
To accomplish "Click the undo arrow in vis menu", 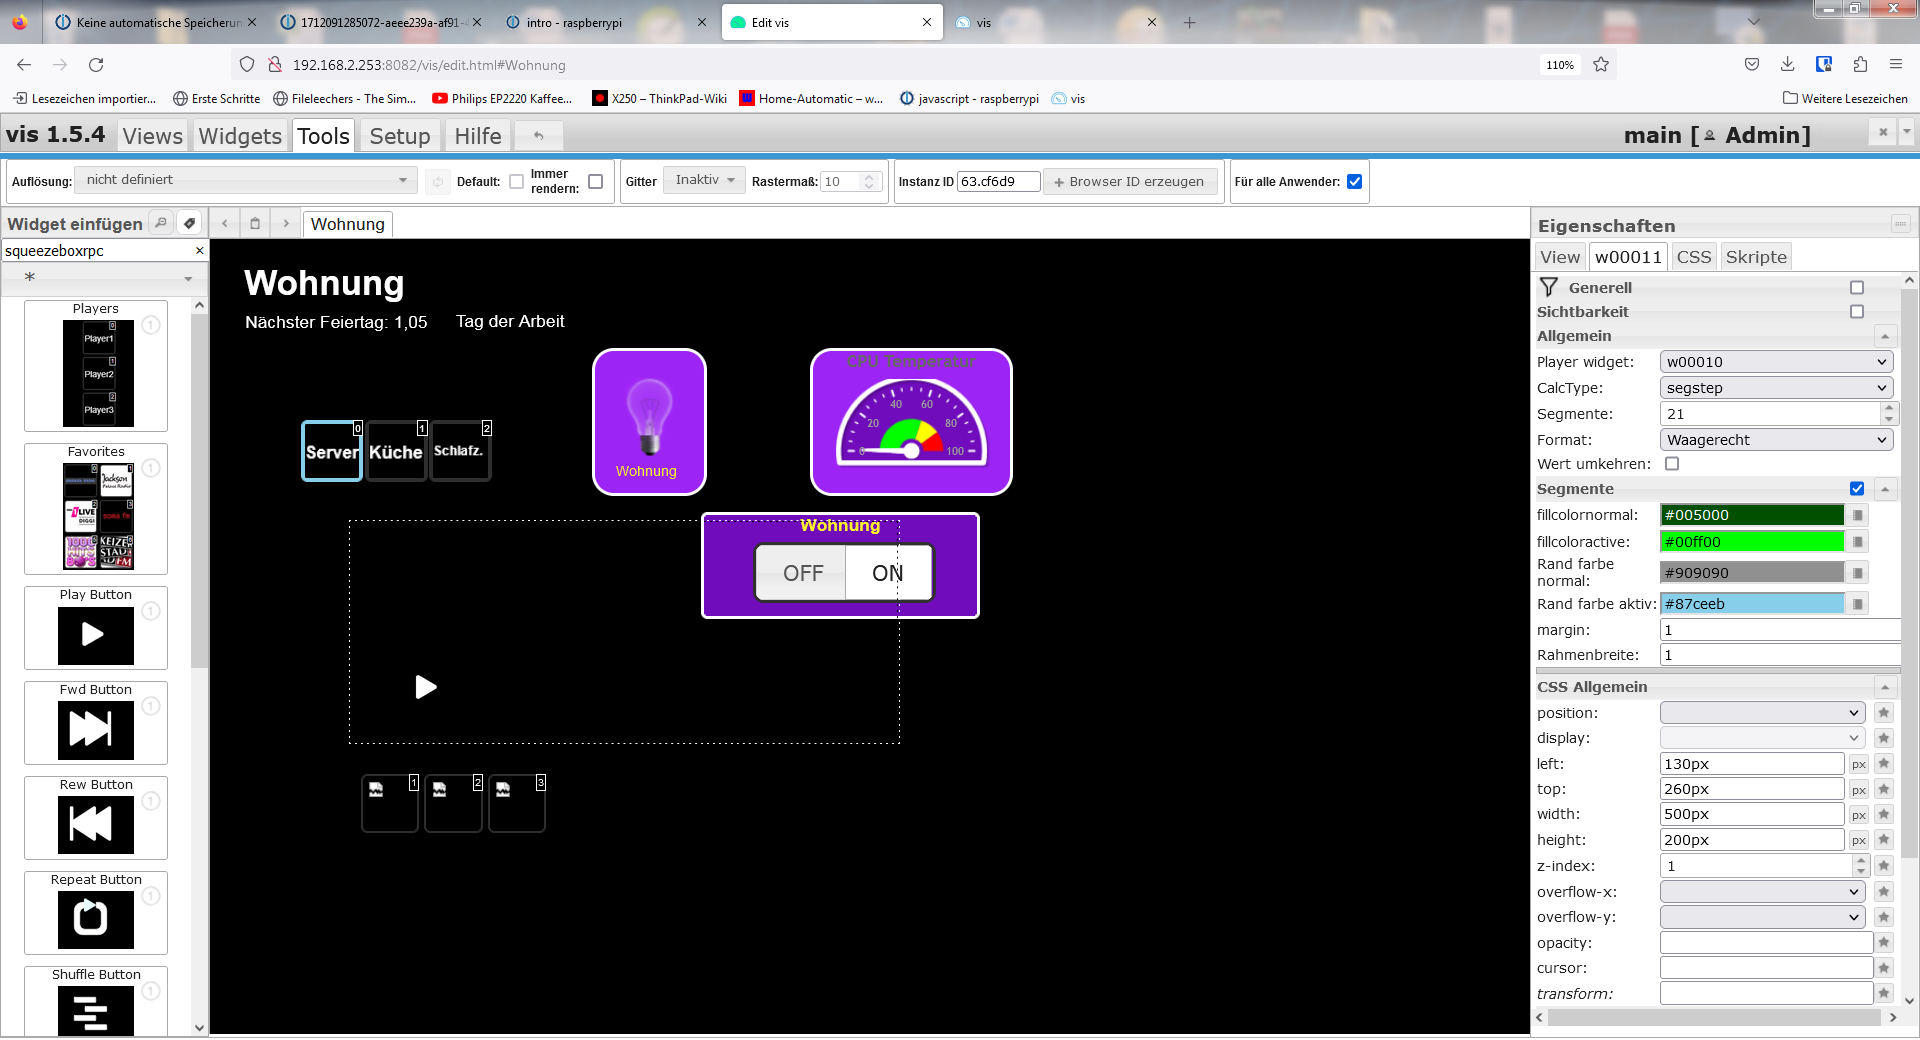I will 539,135.
